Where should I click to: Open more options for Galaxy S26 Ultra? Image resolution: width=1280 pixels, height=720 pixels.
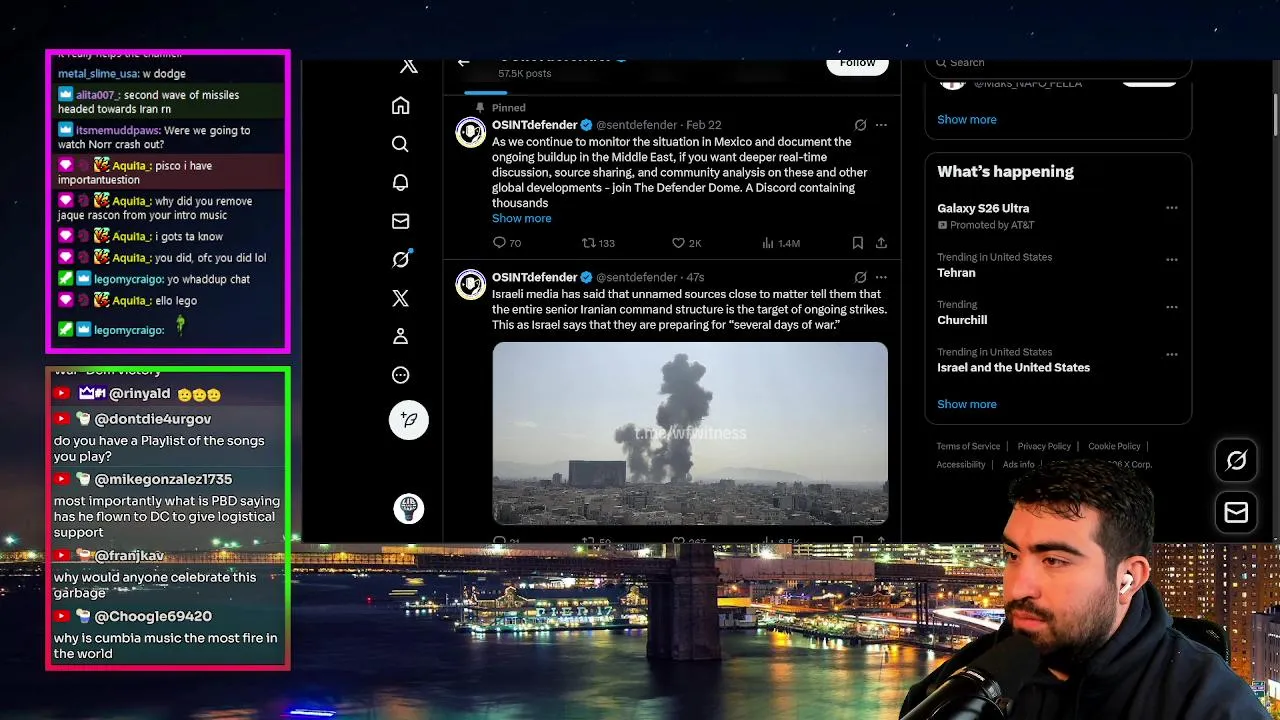(x=1171, y=208)
